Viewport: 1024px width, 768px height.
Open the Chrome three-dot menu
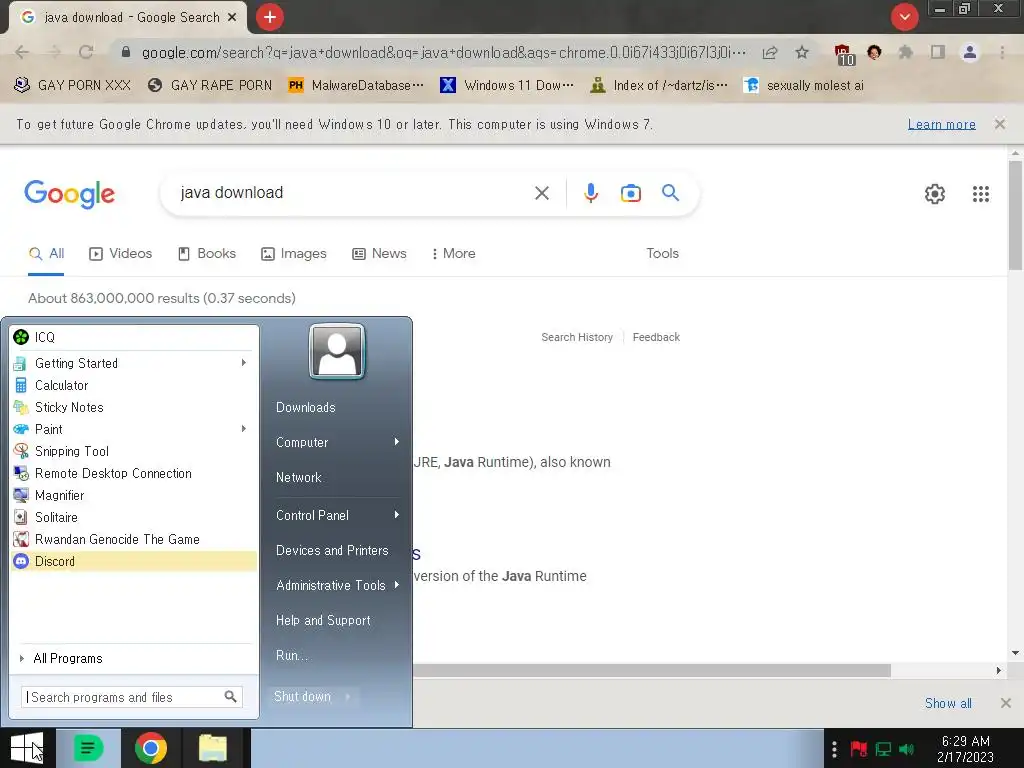[x=1002, y=52]
